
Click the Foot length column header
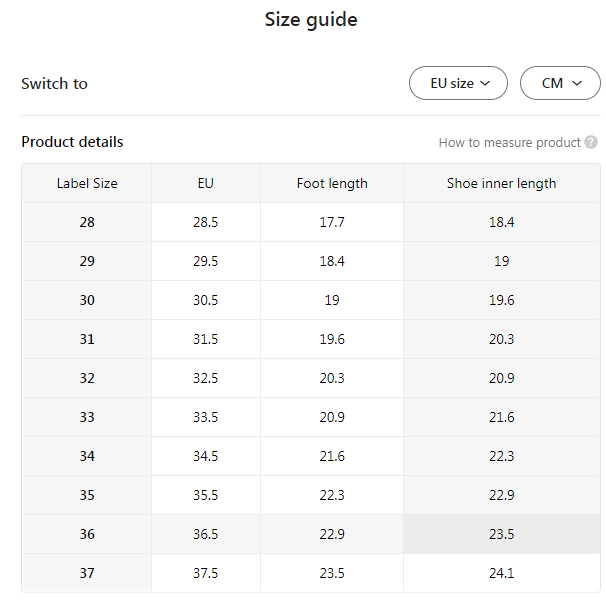click(x=332, y=183)
